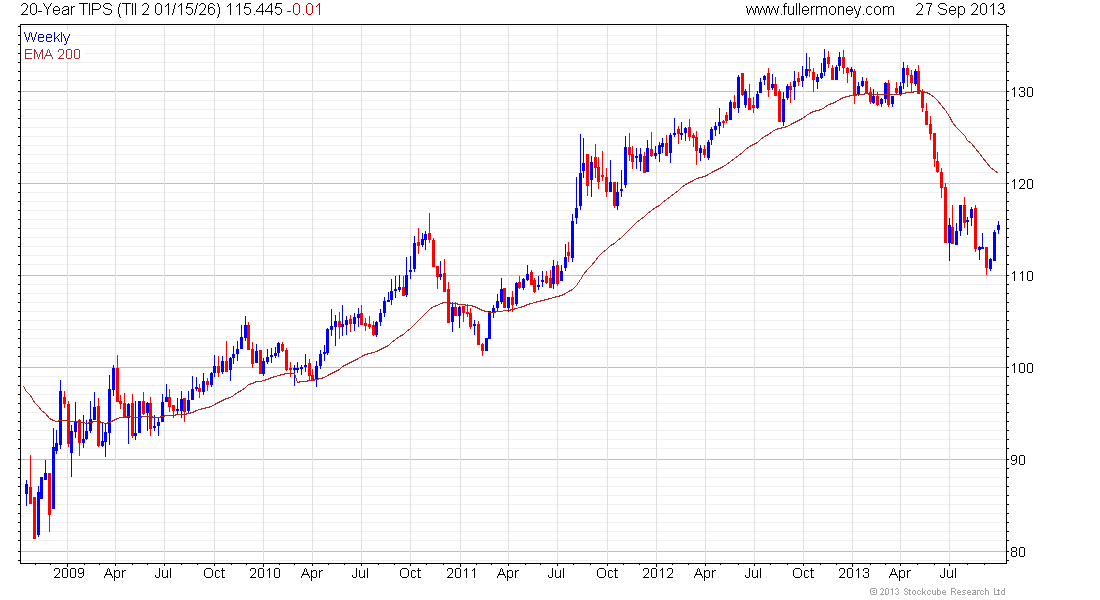Click the 90 price axis label
This screenshot has width=1100, height=600.
pyautogui.click(x=1017, y=460)
